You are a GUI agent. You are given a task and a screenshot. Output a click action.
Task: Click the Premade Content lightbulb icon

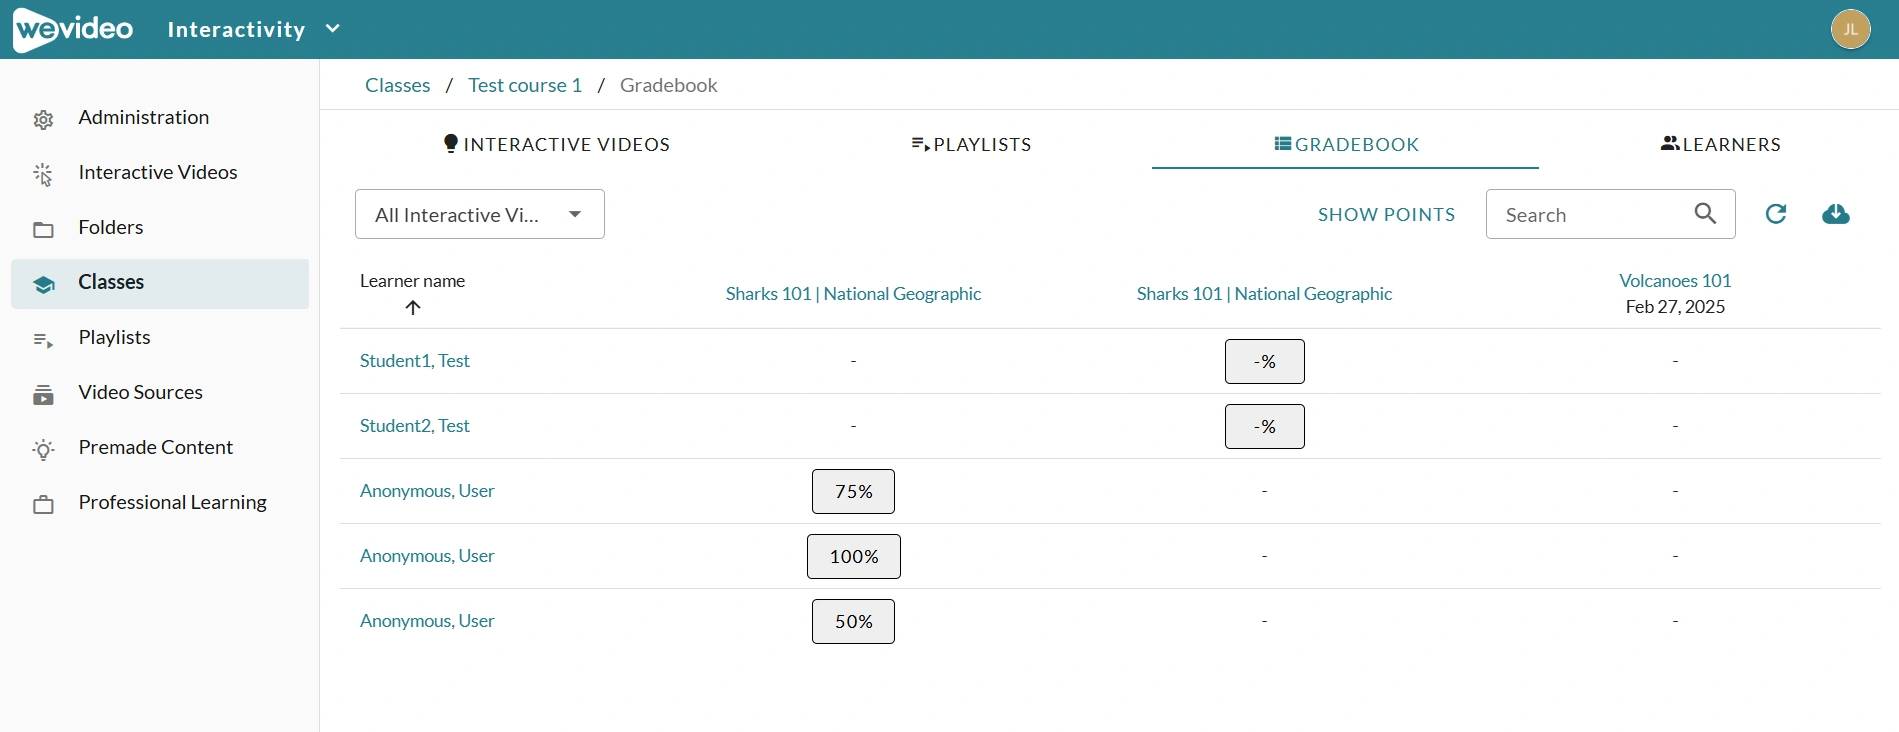point(43,450)
